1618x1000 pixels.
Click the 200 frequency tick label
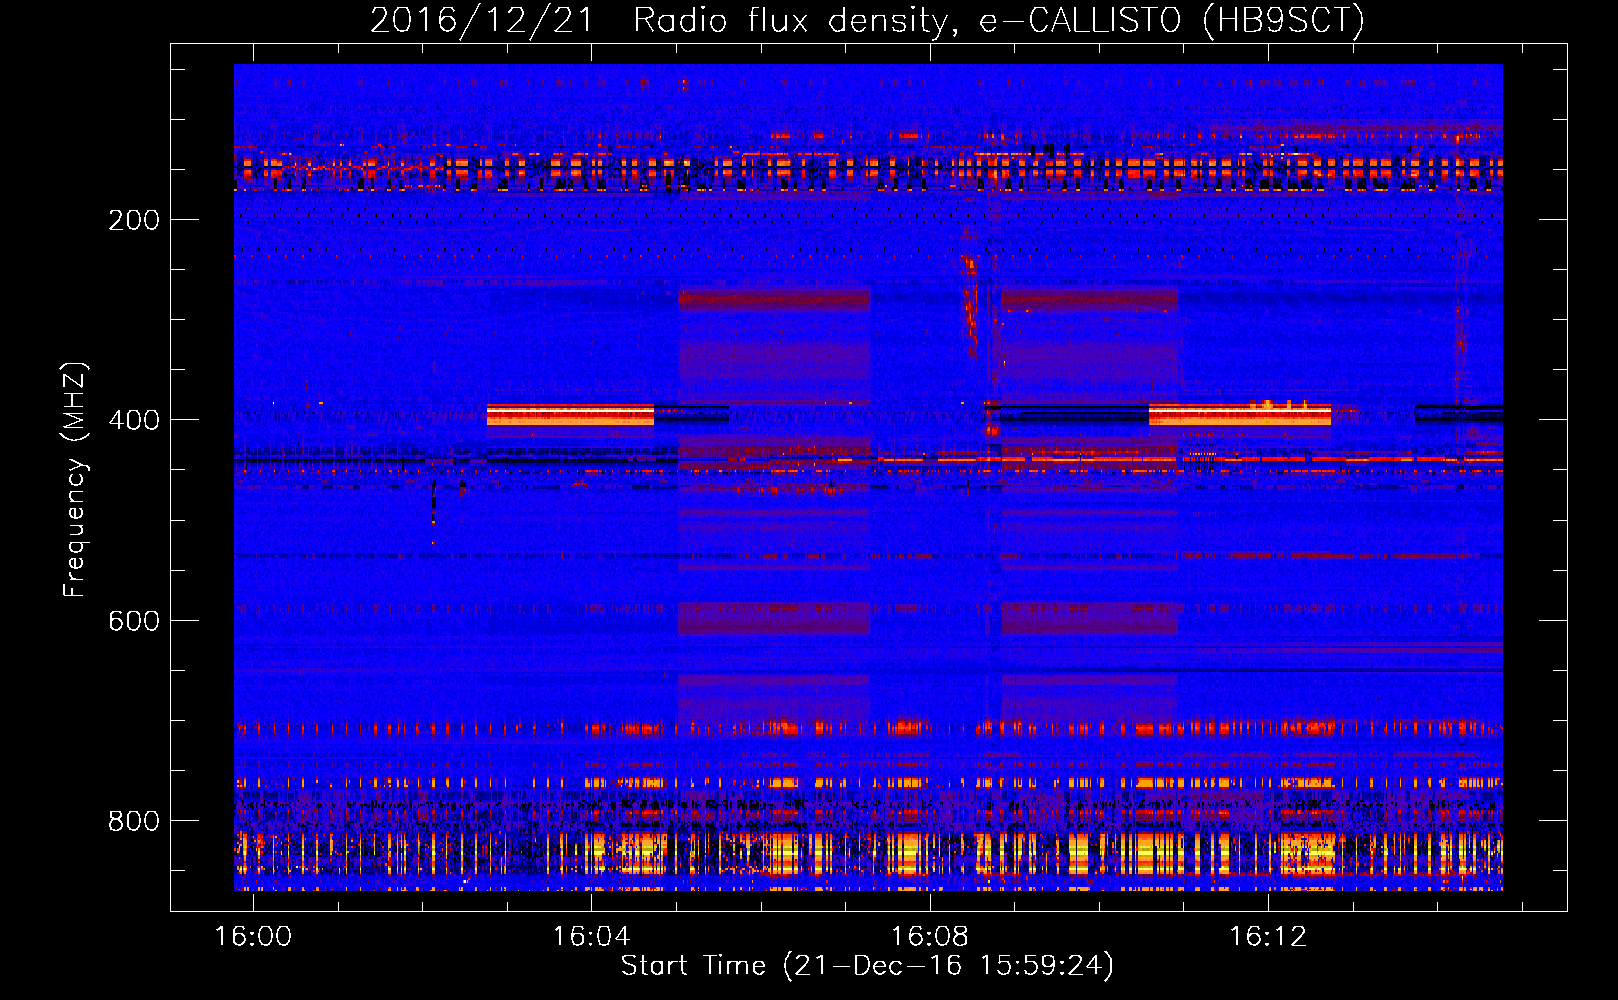click(x=134, y=220)
